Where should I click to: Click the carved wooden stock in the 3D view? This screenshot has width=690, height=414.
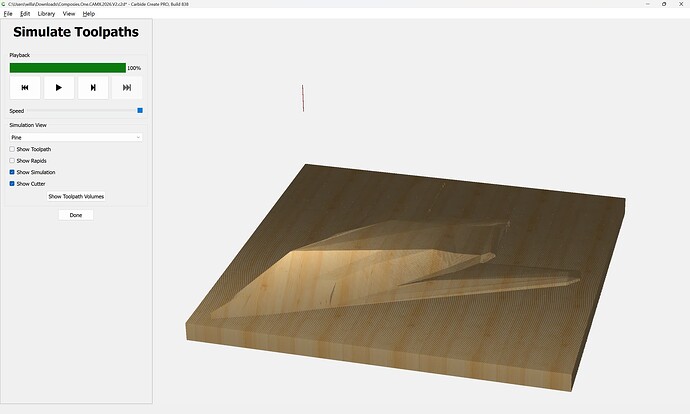coord(405,277)
